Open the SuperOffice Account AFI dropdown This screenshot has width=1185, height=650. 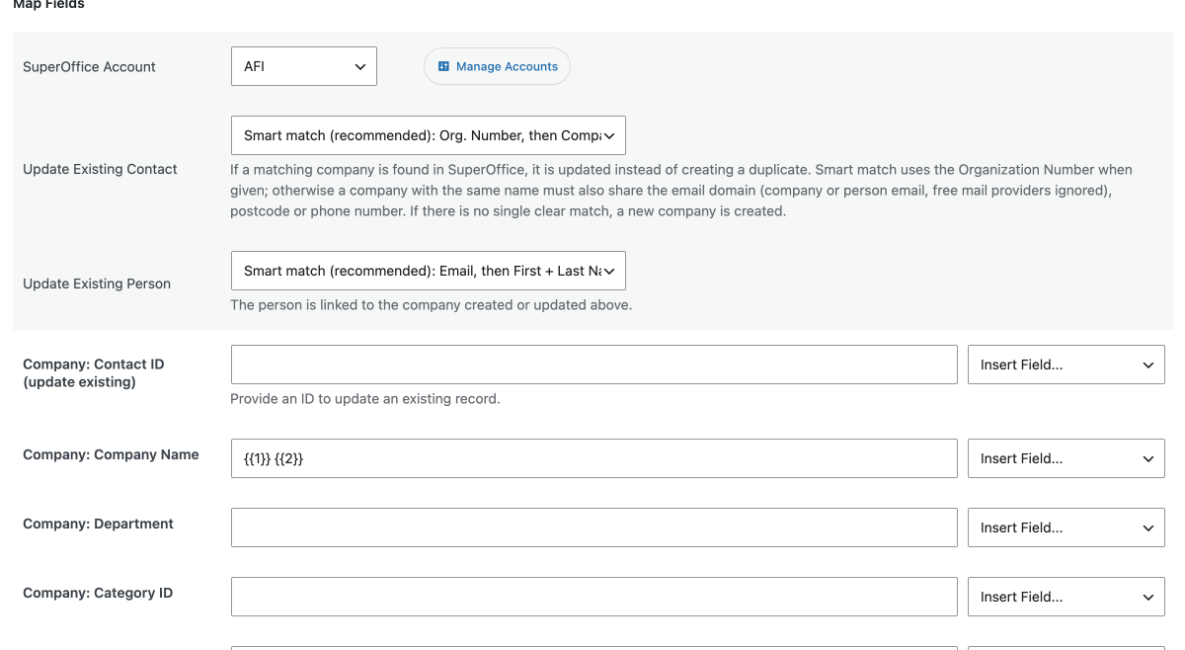point(304,67)
